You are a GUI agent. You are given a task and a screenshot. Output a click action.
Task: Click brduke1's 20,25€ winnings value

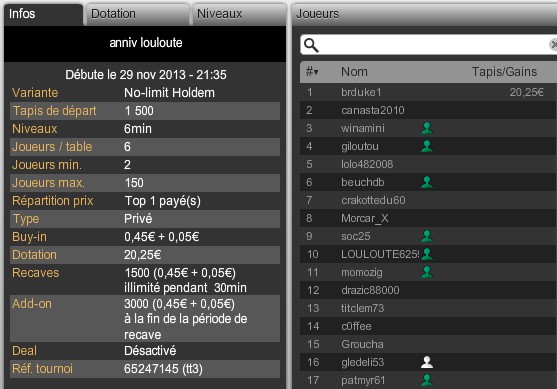[x=526, y=92]
